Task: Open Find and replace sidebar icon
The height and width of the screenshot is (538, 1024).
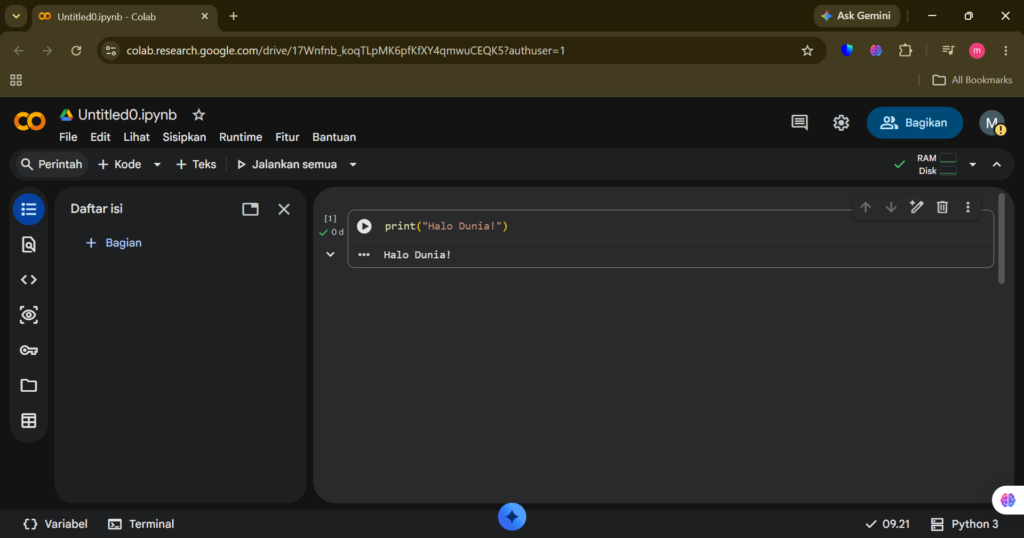Action: [x=29, y=245]
